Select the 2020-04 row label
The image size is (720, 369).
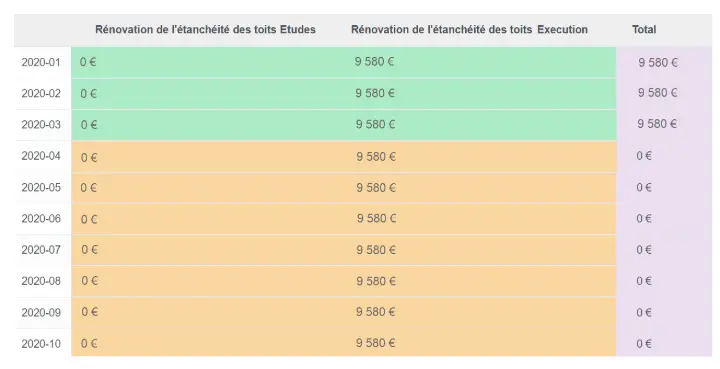[x=41, y=156]
